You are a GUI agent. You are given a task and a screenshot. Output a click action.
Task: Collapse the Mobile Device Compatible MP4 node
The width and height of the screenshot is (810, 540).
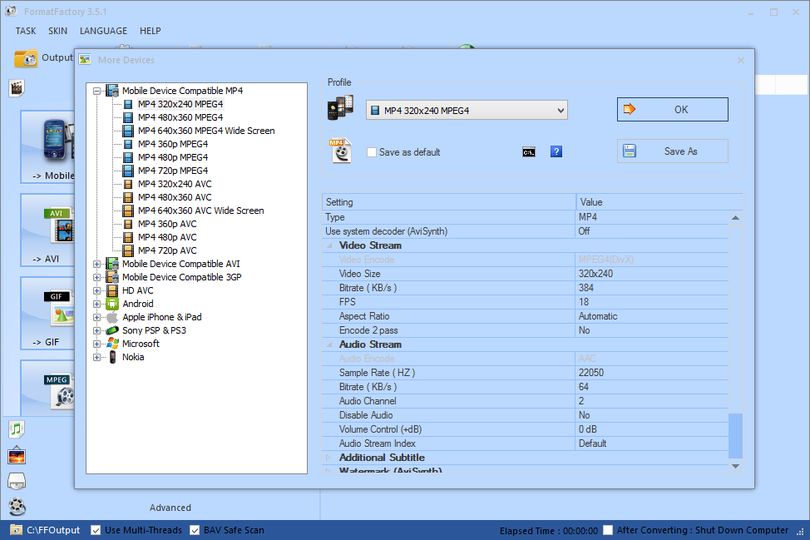pos(97,91)
